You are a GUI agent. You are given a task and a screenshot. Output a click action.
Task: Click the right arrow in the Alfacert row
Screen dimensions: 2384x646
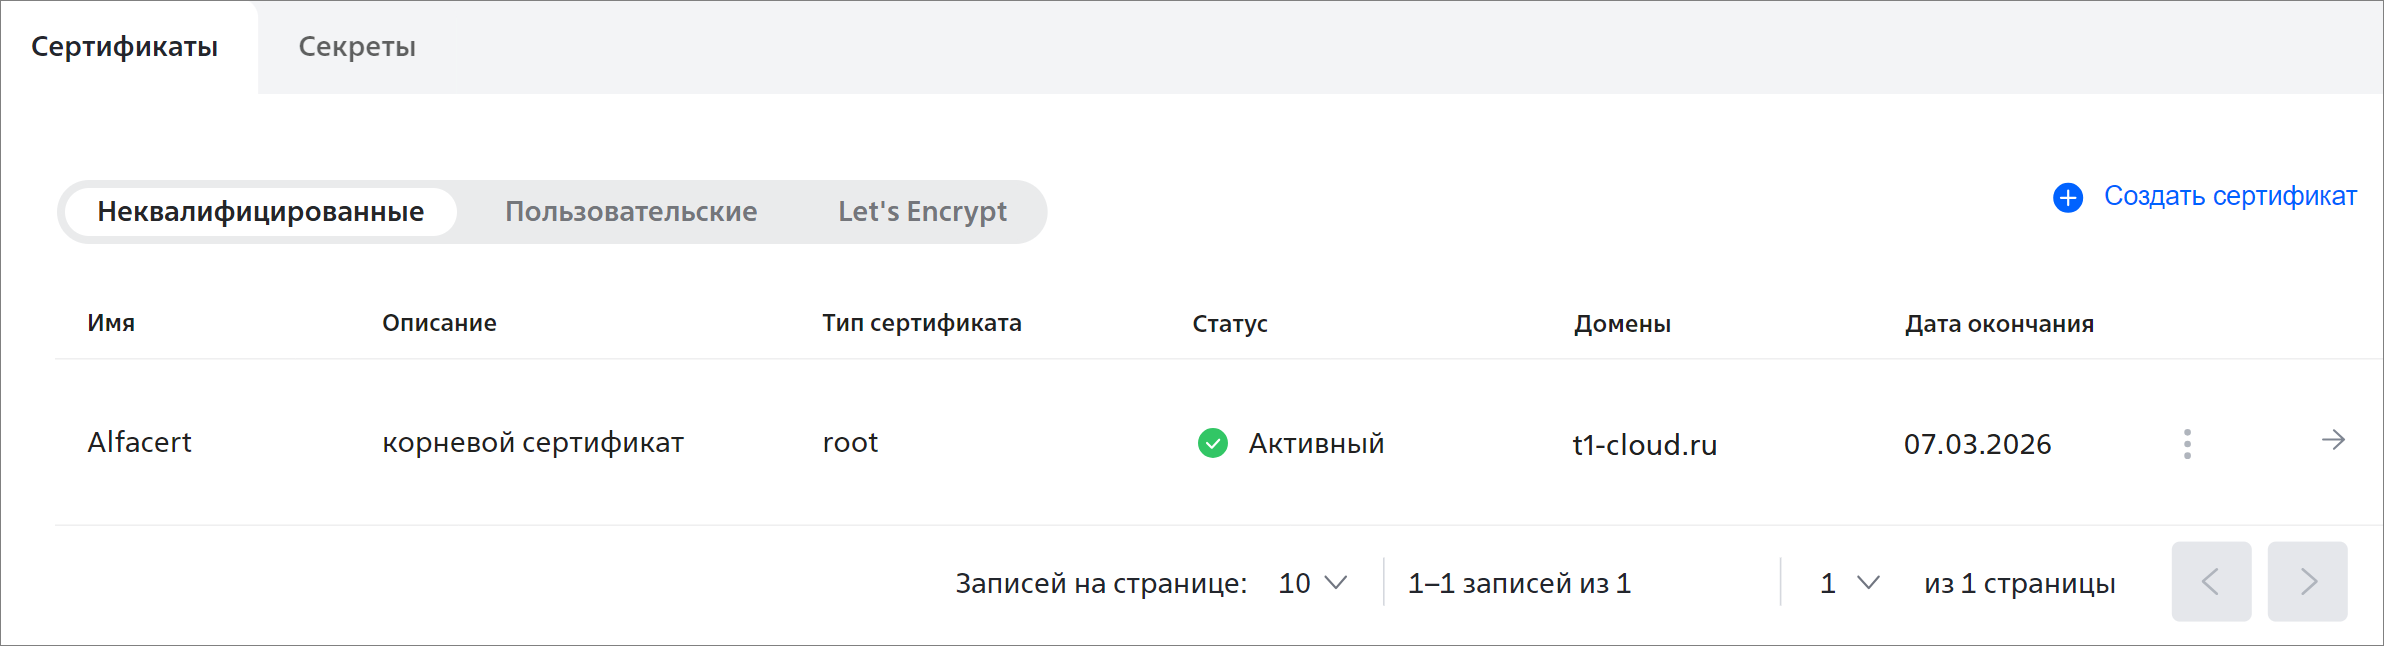pyautogui.click(x=2333, y=440)
